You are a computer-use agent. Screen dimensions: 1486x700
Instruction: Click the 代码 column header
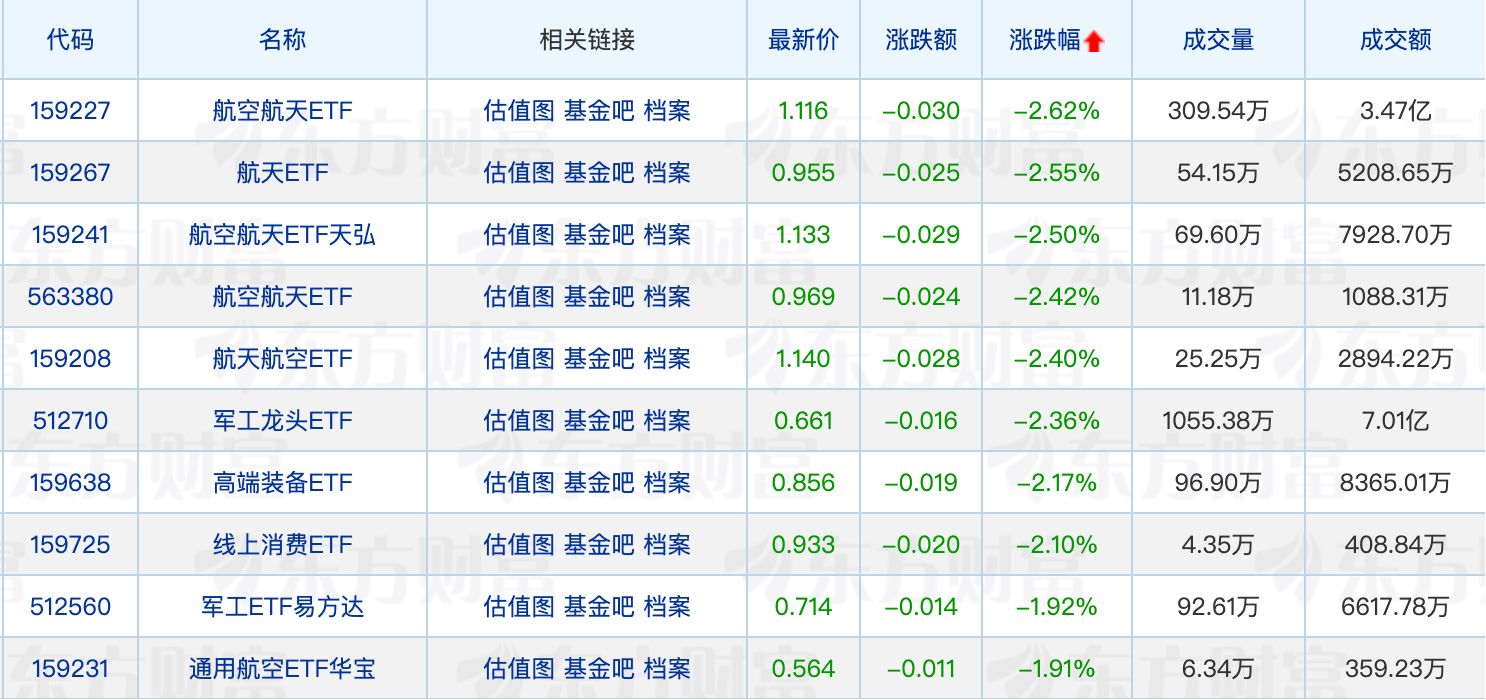point(70,40)
